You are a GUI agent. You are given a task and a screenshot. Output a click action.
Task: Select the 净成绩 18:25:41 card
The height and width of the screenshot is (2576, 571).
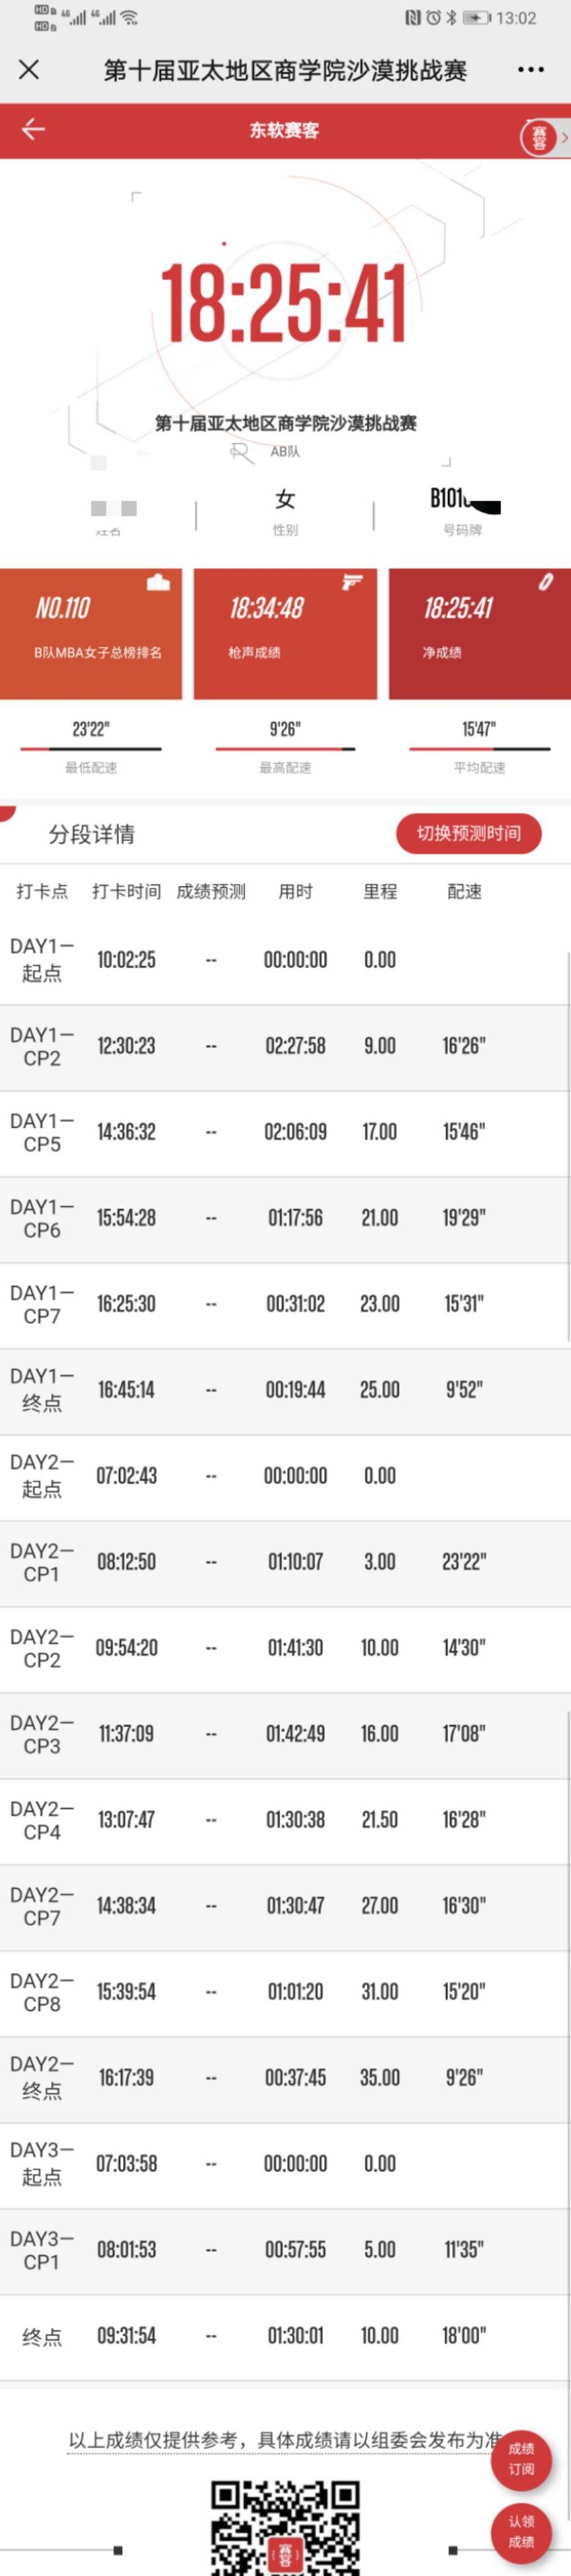pos(479,633)
